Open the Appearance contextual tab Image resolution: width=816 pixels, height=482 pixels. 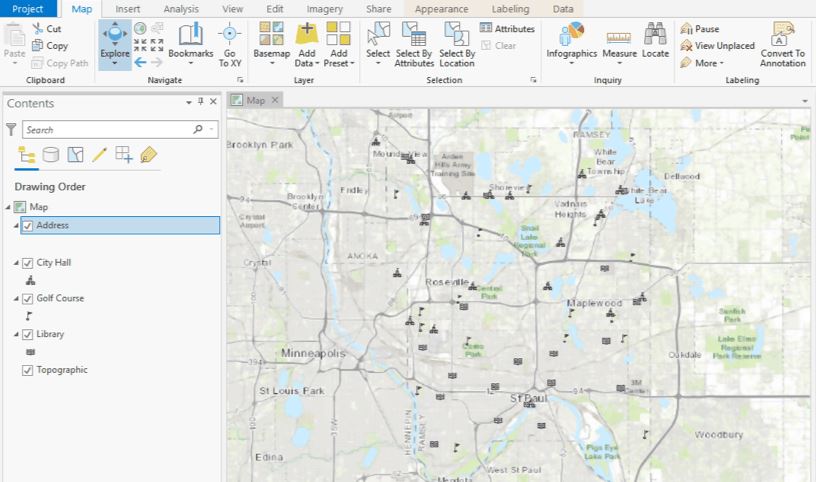[x=441, y=9]
